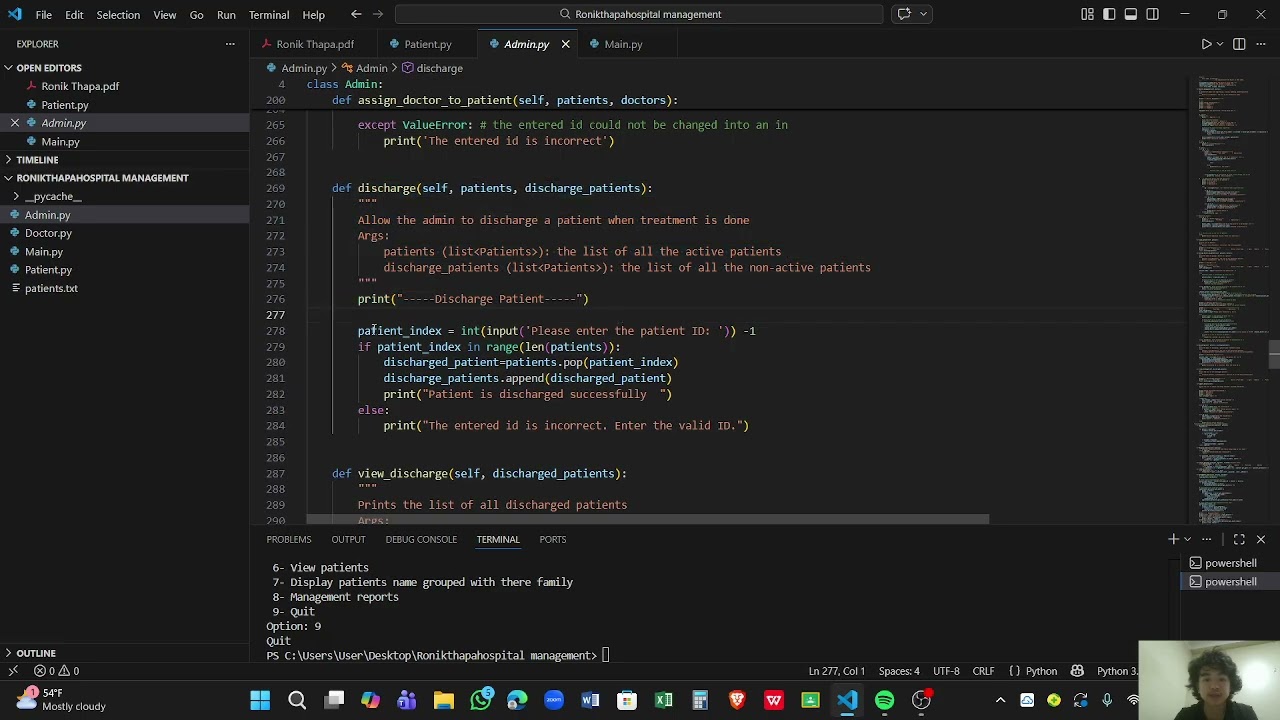Open the Run menu
This screenshot has width=1280, height=720.
(x=226, y=15)
